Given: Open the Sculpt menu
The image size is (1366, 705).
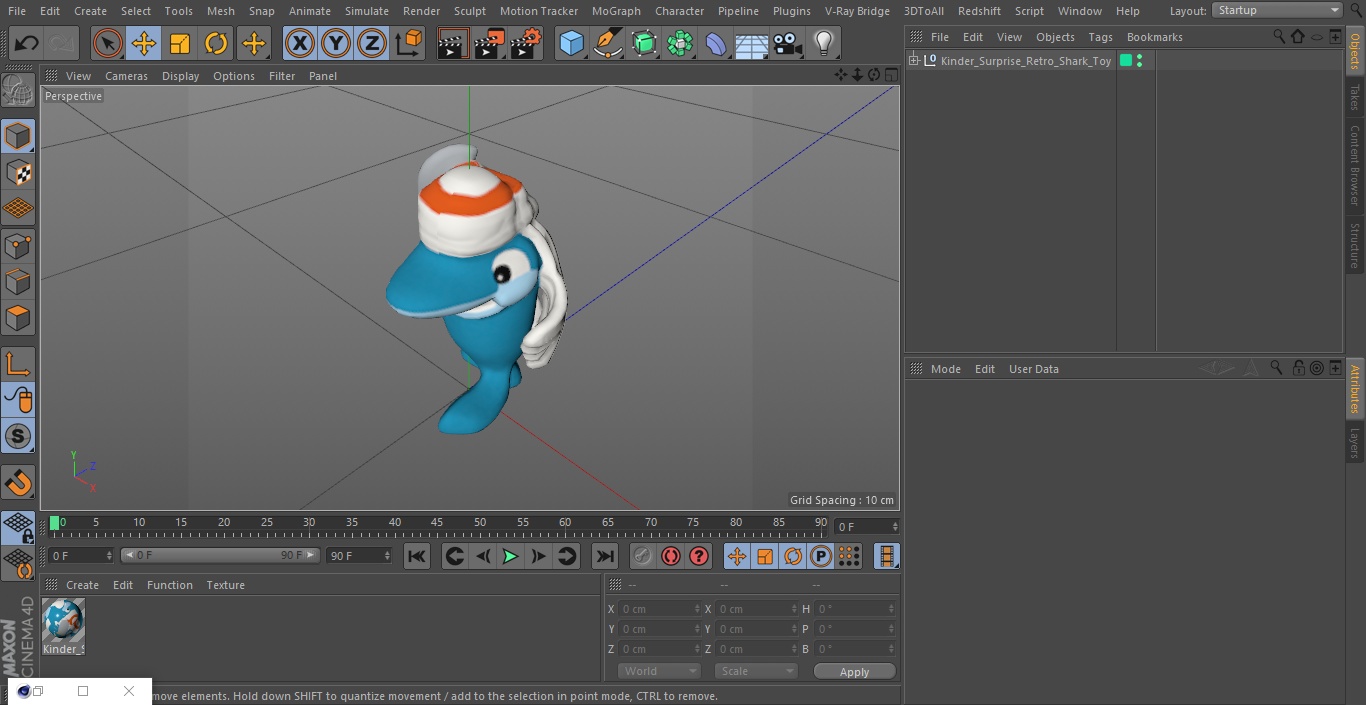Looking at the screenshot, I should click(x=470, y=11).
